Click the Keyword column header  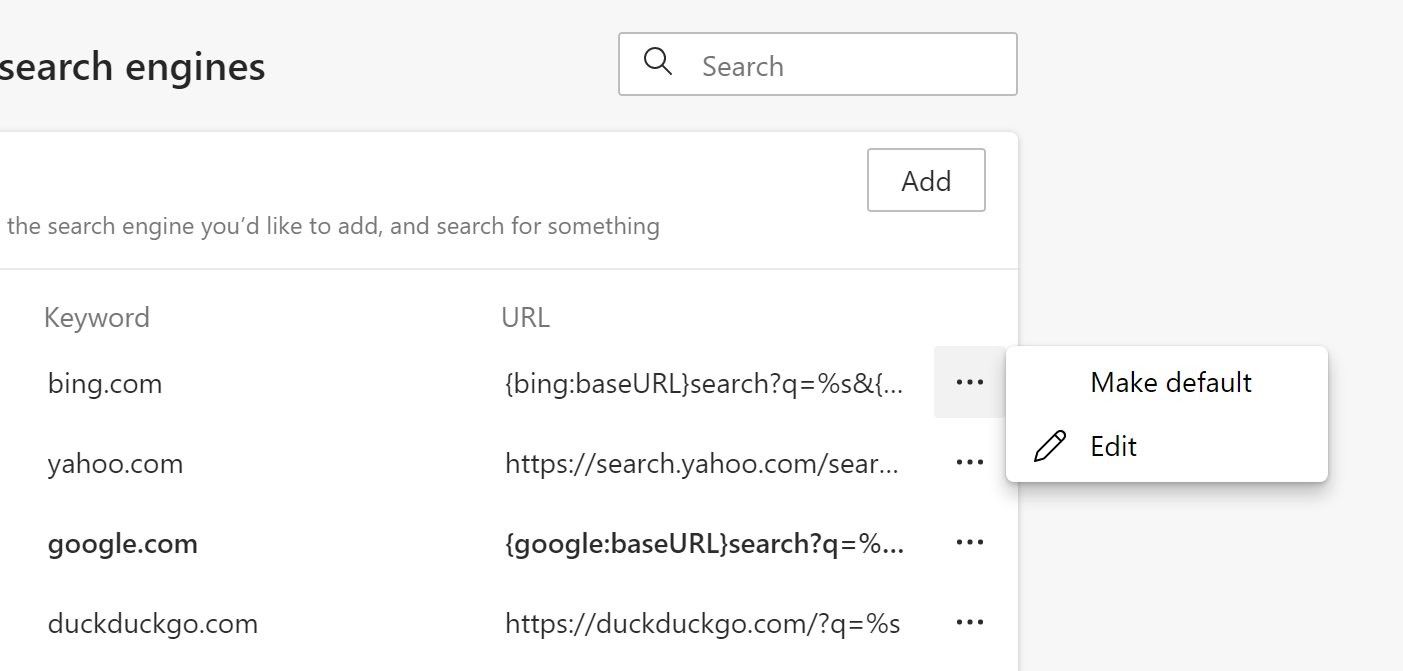97,318
